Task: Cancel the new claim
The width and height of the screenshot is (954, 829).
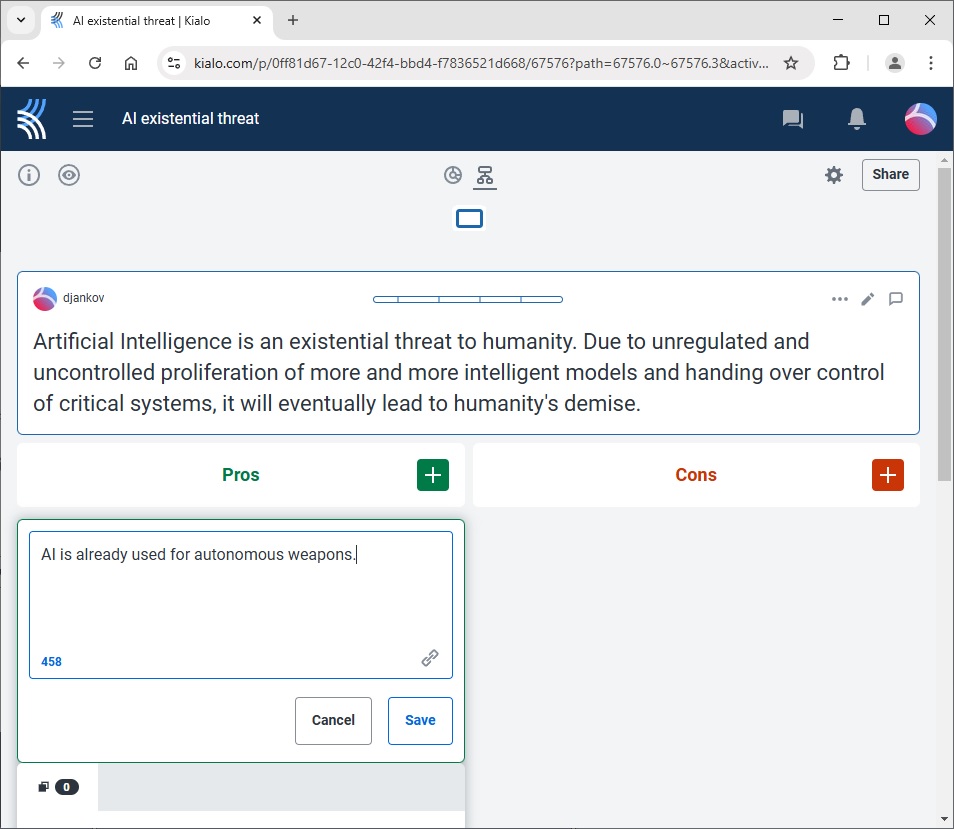Action: pos(333,721)
